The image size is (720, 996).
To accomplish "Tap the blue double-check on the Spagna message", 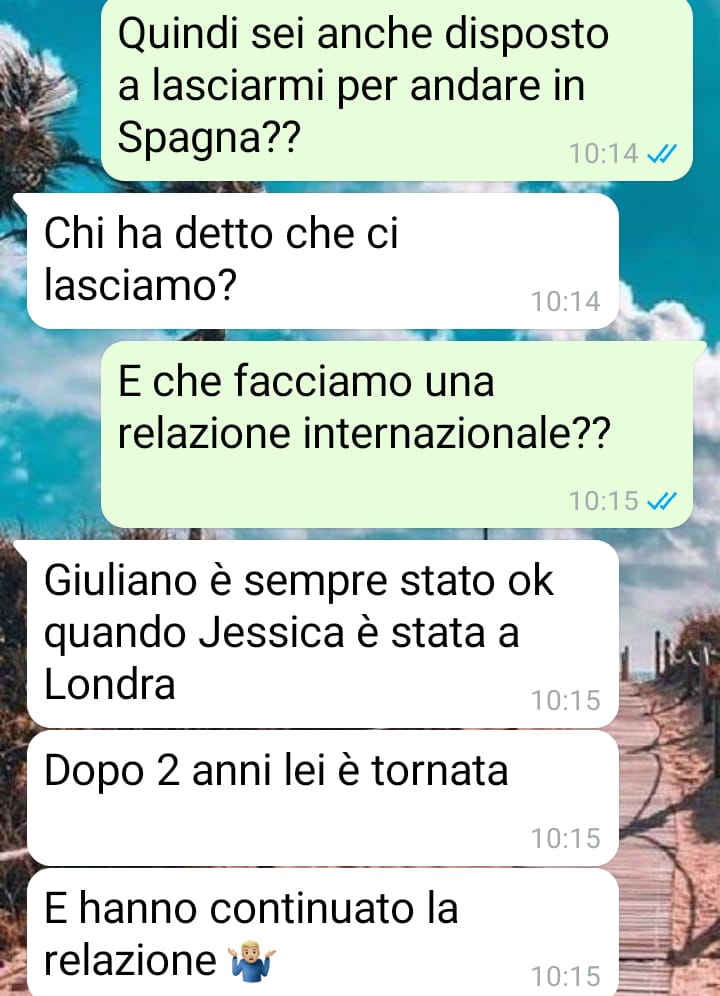I will [x=662, y=154].
